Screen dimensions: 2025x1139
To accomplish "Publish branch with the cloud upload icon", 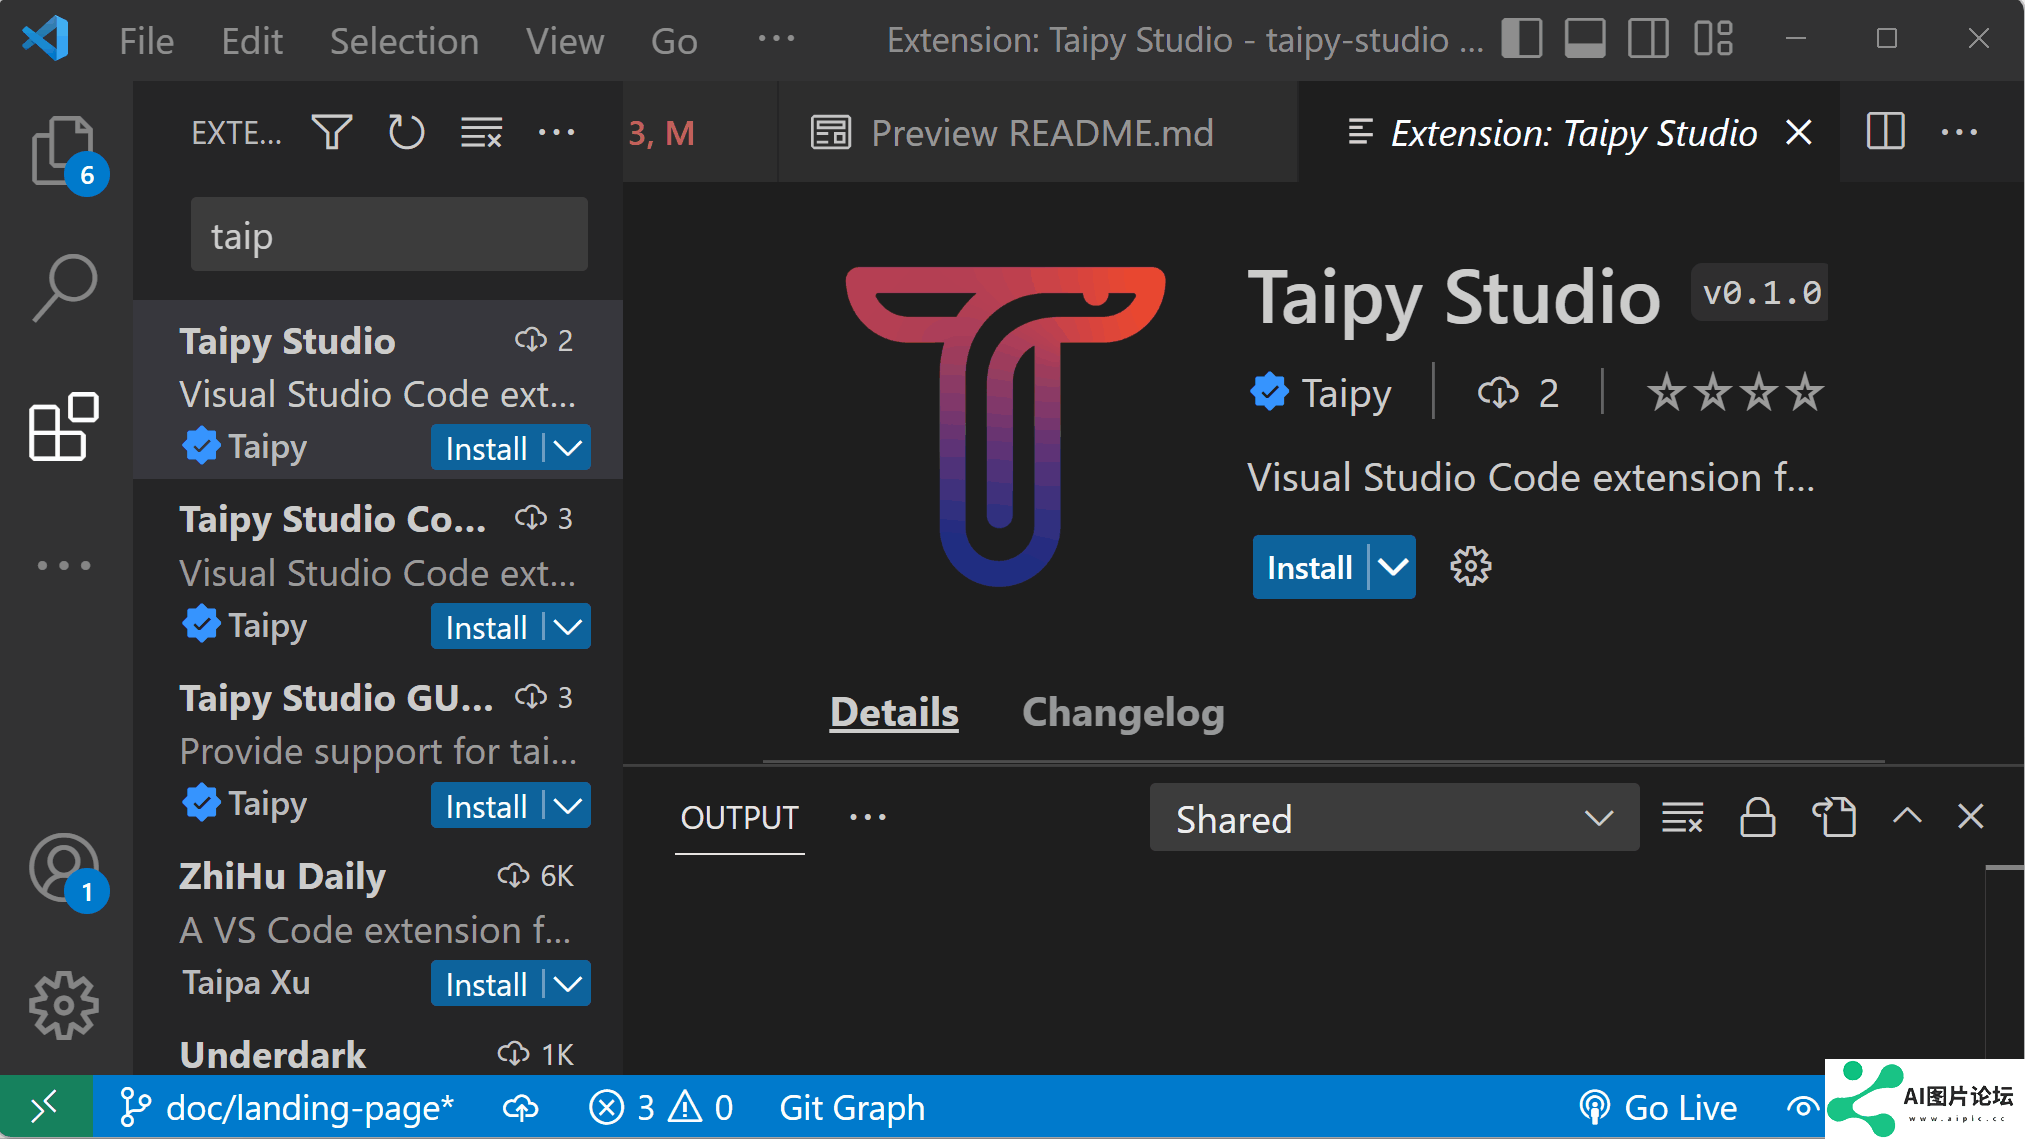I will (520, 1108).
